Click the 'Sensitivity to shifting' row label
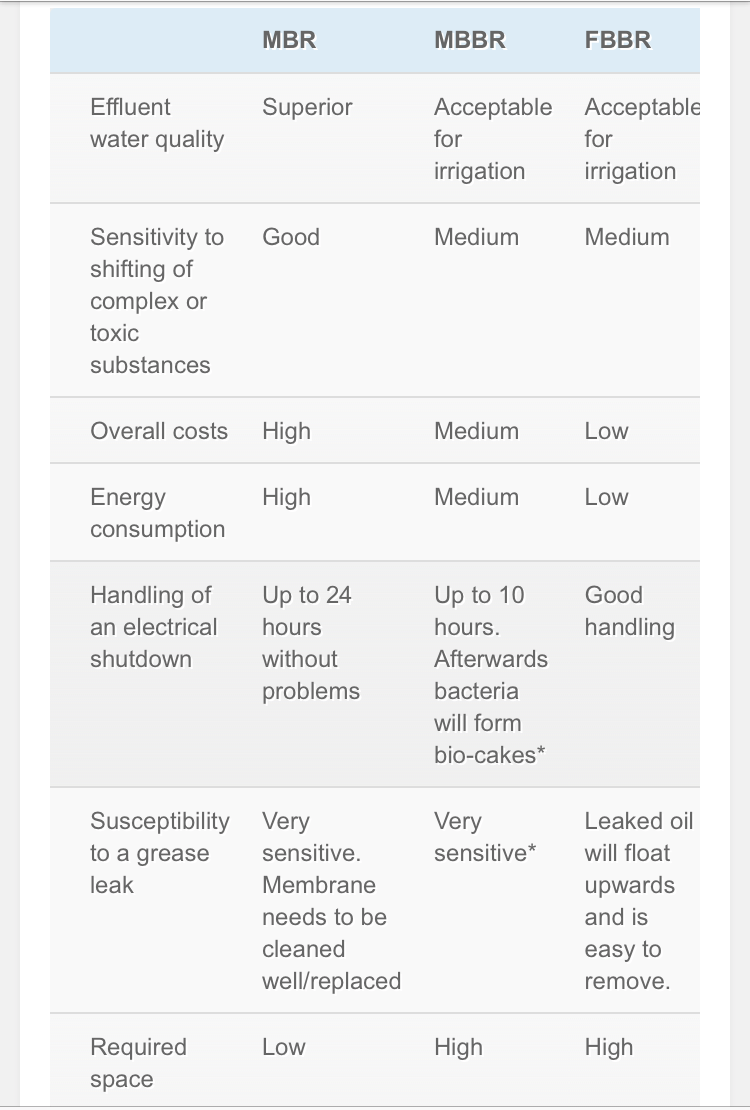 coord(157,301)
